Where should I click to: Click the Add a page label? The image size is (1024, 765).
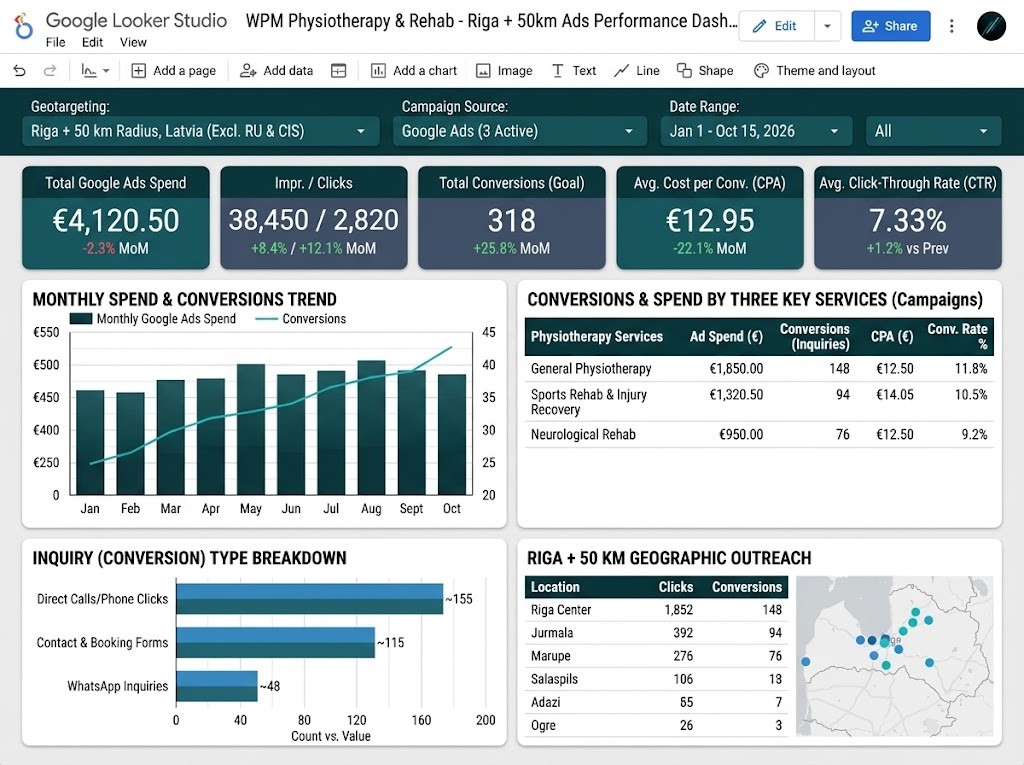184,71
